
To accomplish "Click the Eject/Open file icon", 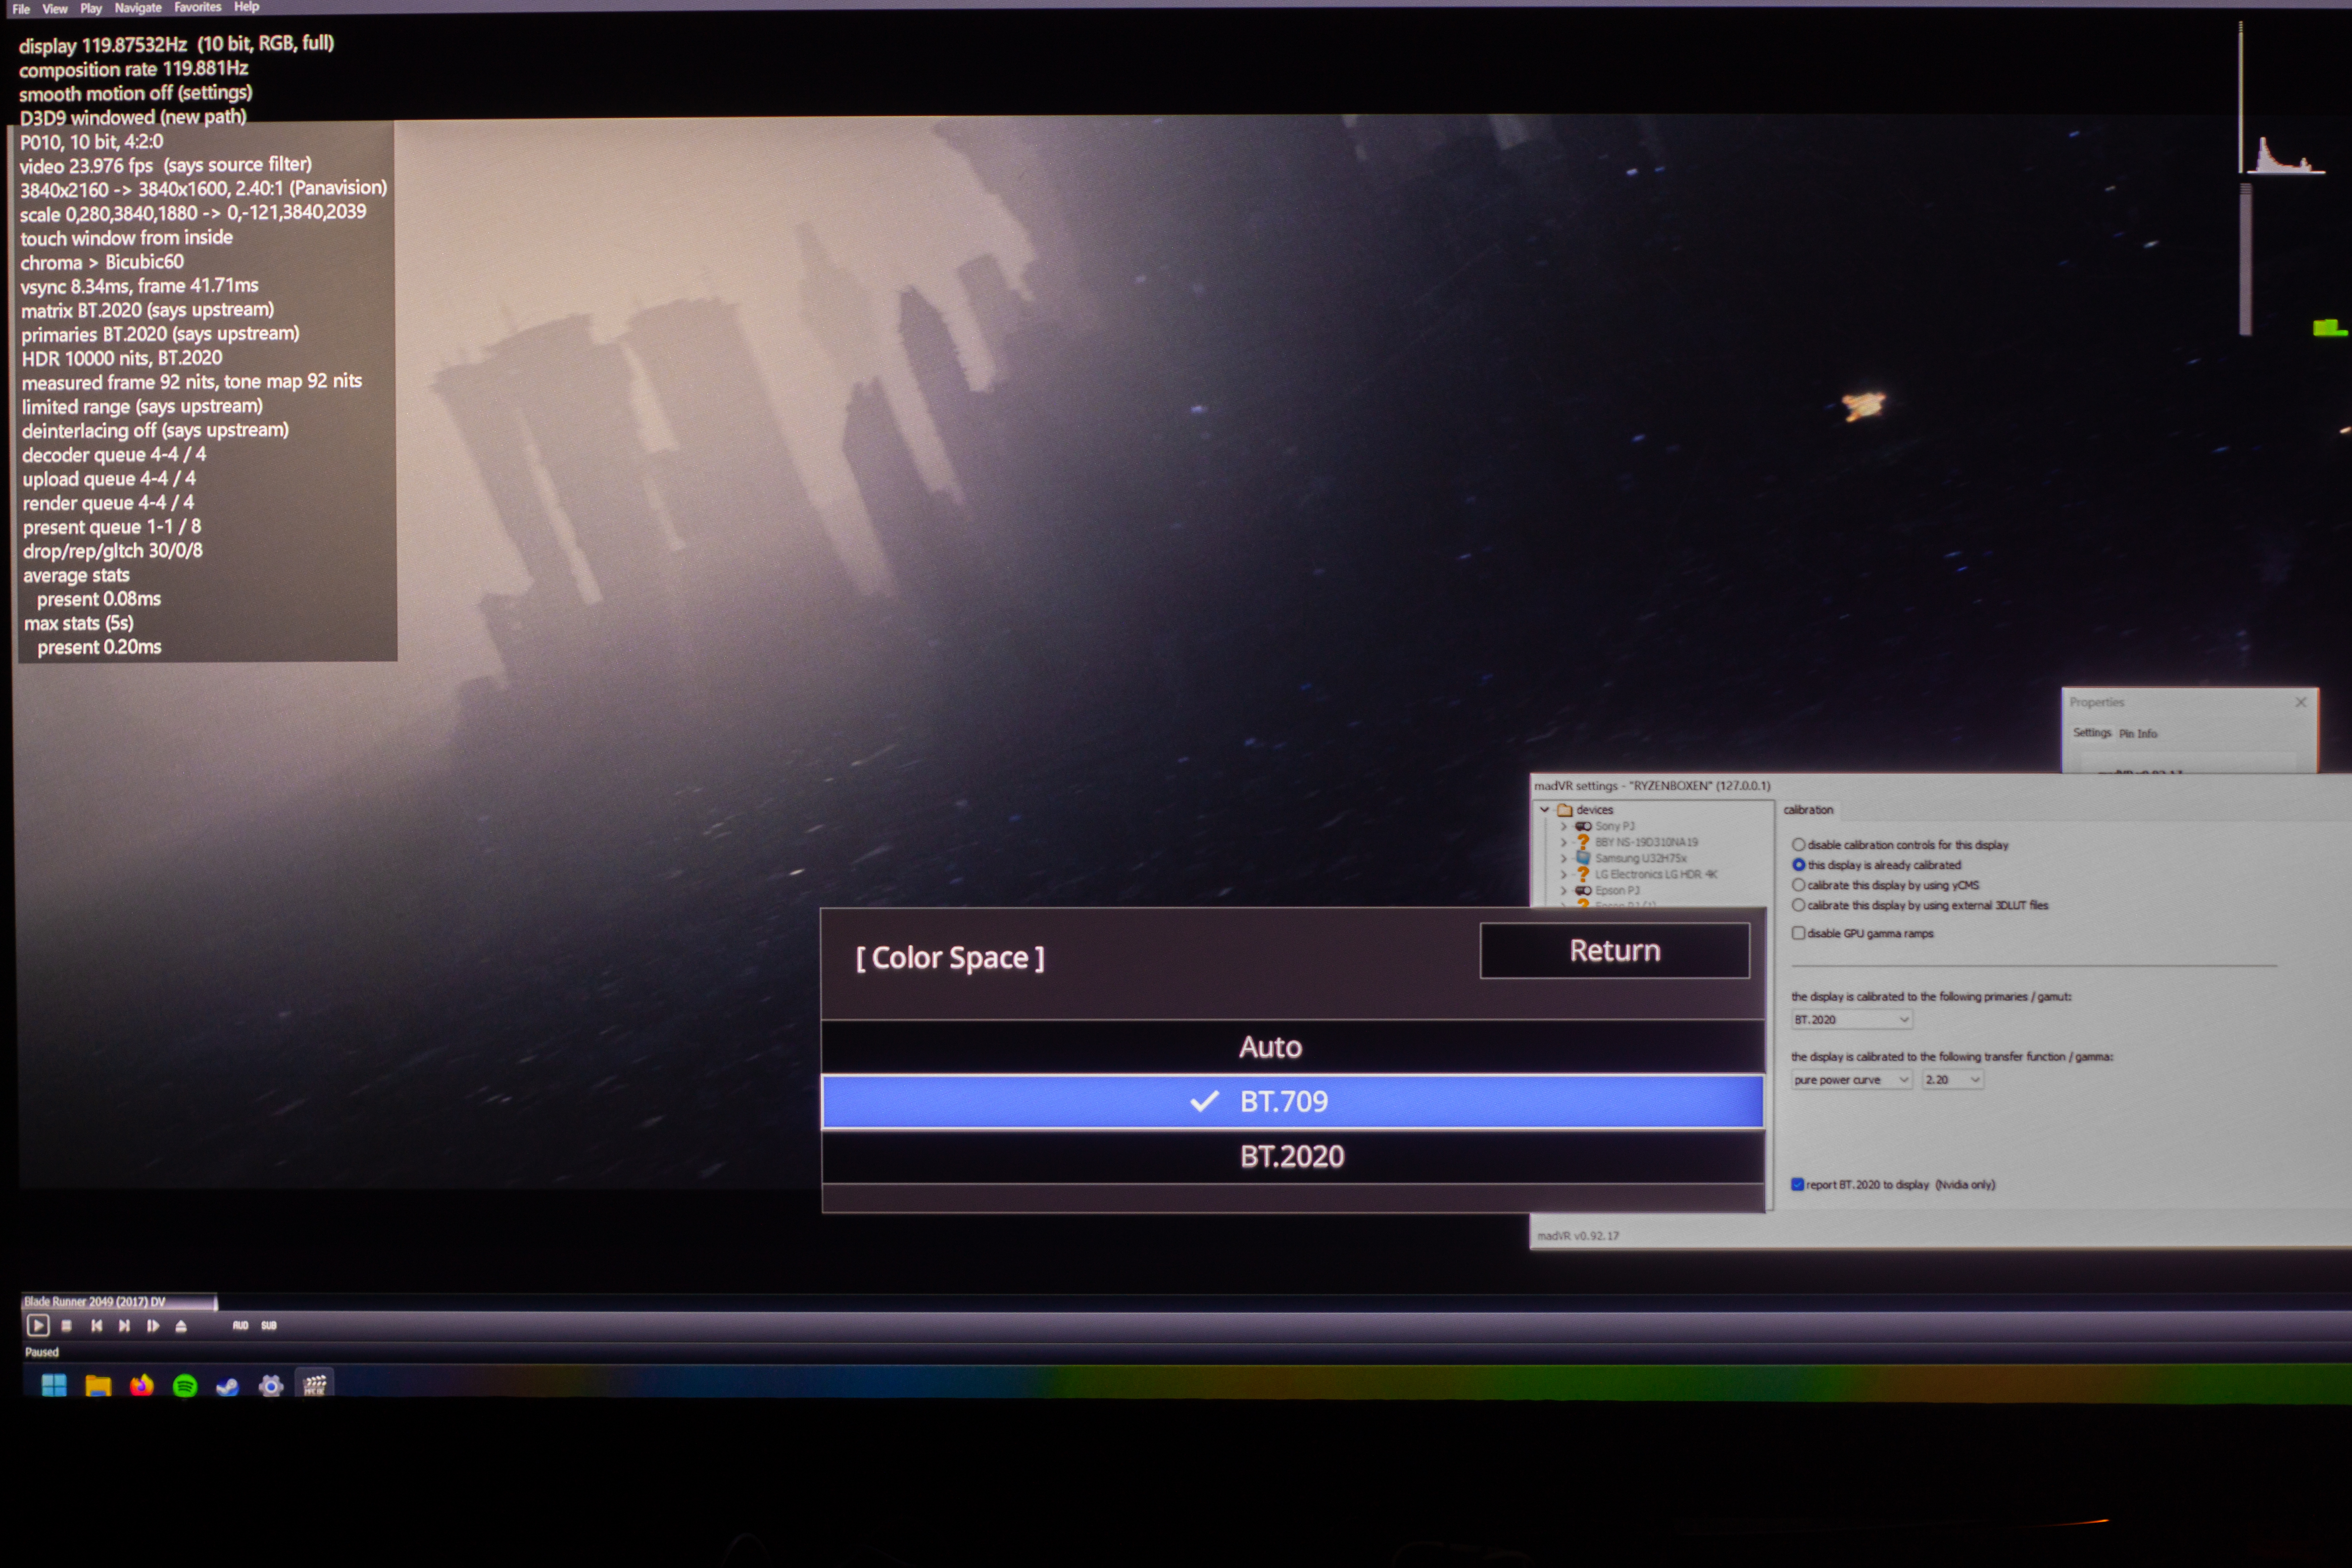I will pos(181,1326).
